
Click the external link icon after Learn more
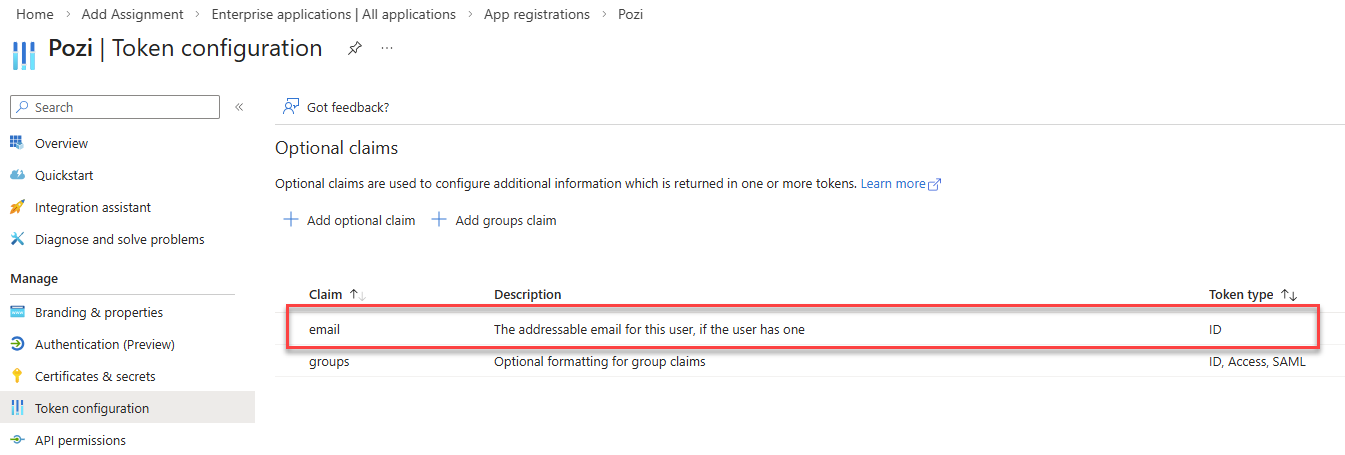click(x=935, y=184)
